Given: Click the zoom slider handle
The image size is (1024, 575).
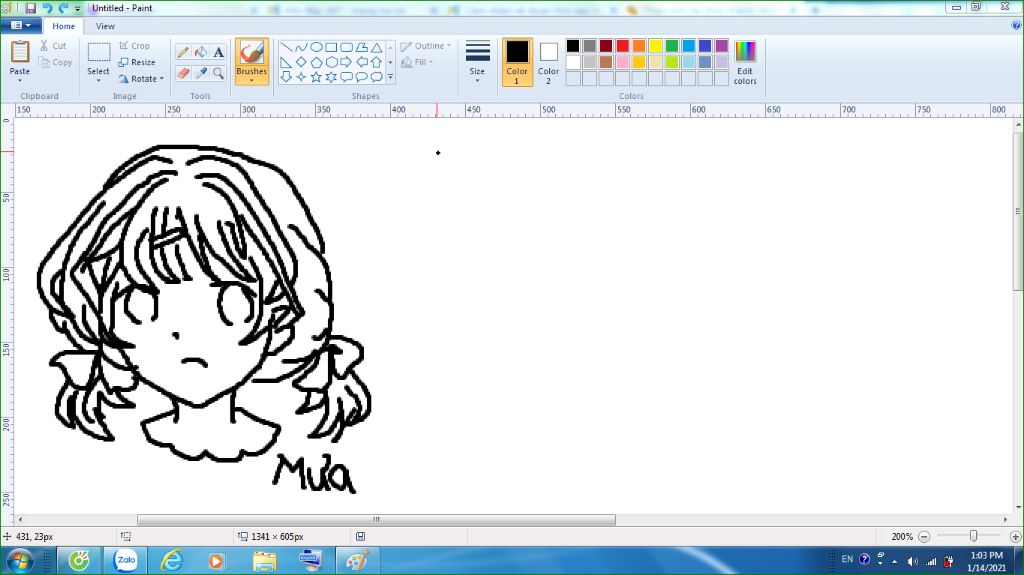Looking at the screenshot, I should click(973, 536).
